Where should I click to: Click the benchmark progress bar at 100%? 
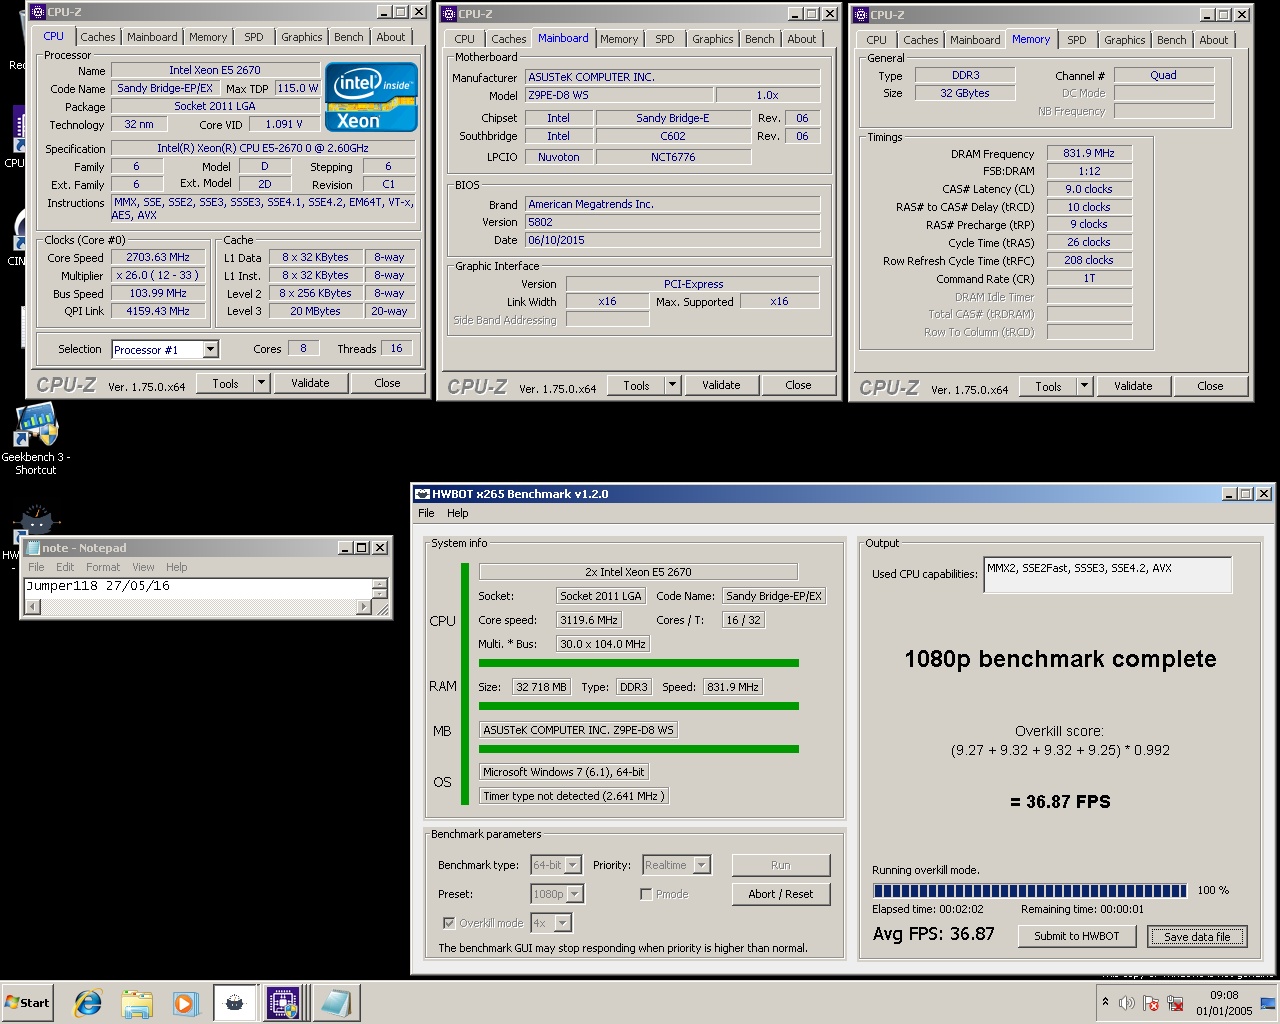pos(1030,890)
